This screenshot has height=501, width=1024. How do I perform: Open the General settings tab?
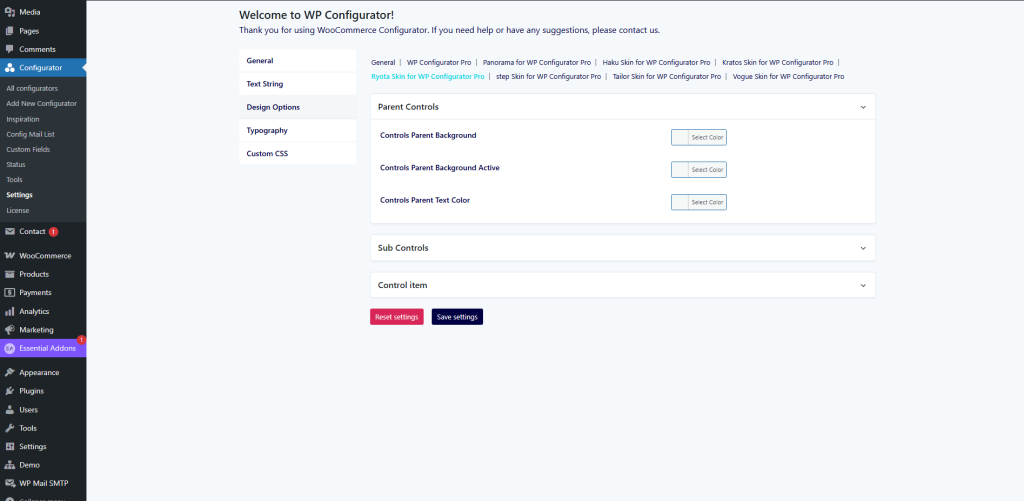pyautogui.click(x=298, y=61)
